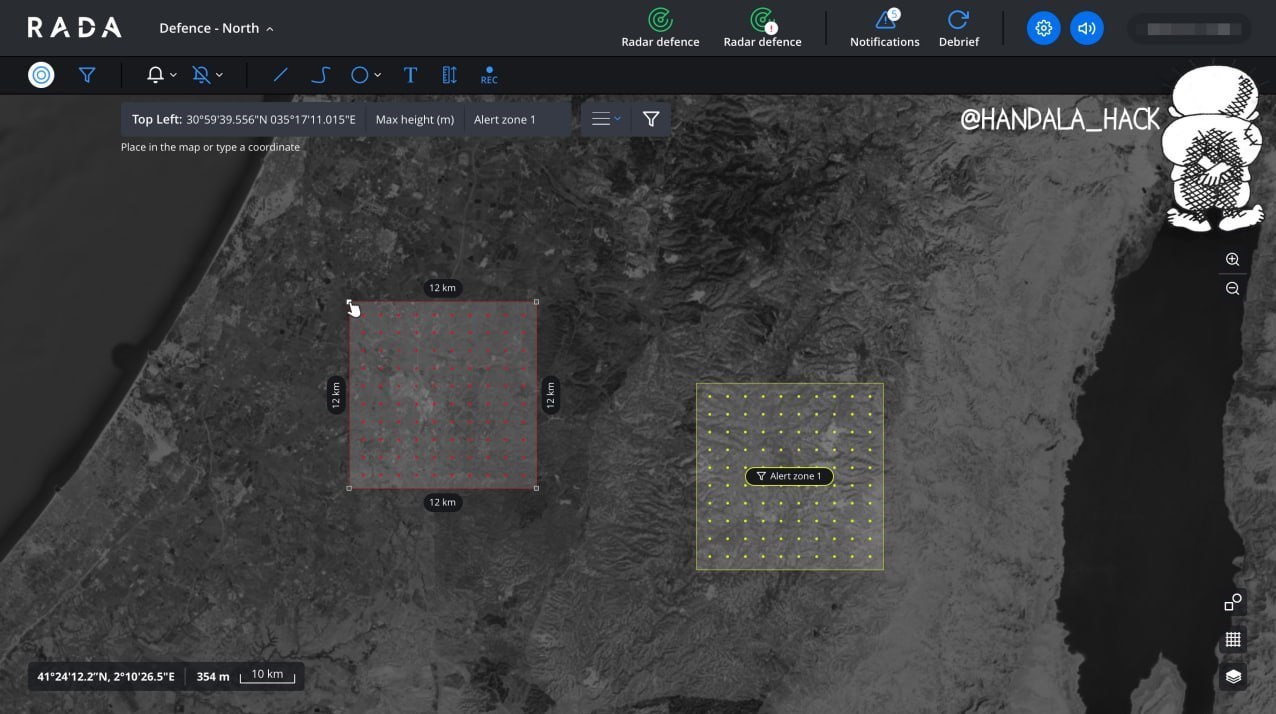Click the shapes overlay icon
The width and height of the screenshot is (1276, 714).
(1233, 602)
